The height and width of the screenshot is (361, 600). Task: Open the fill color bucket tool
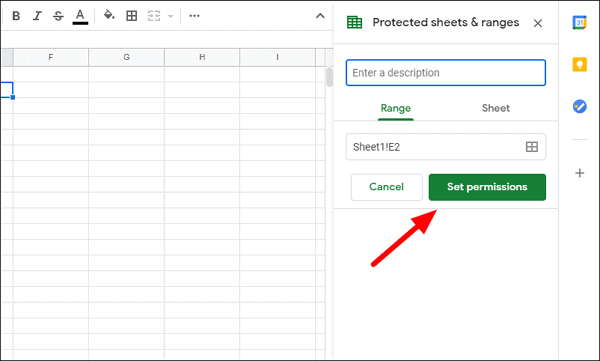click(x=109, y=16)
